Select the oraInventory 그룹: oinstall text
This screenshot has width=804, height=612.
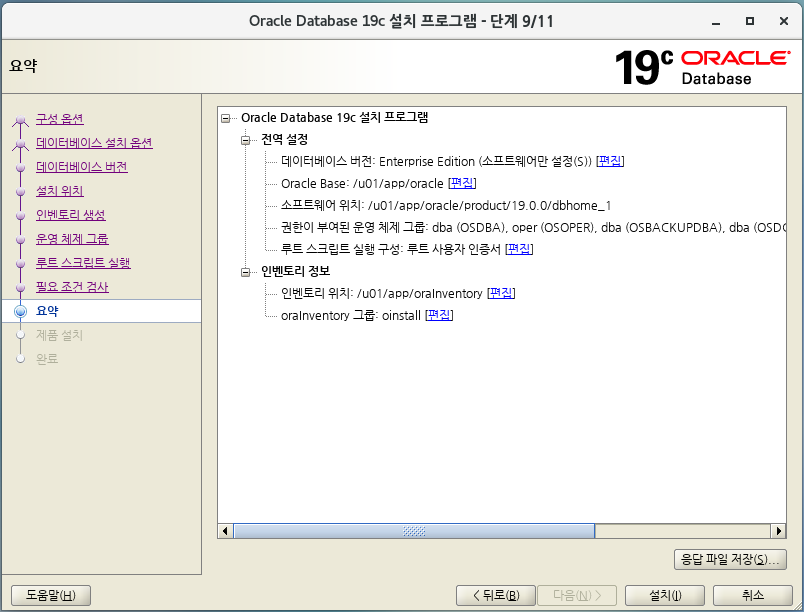point(351,315)
